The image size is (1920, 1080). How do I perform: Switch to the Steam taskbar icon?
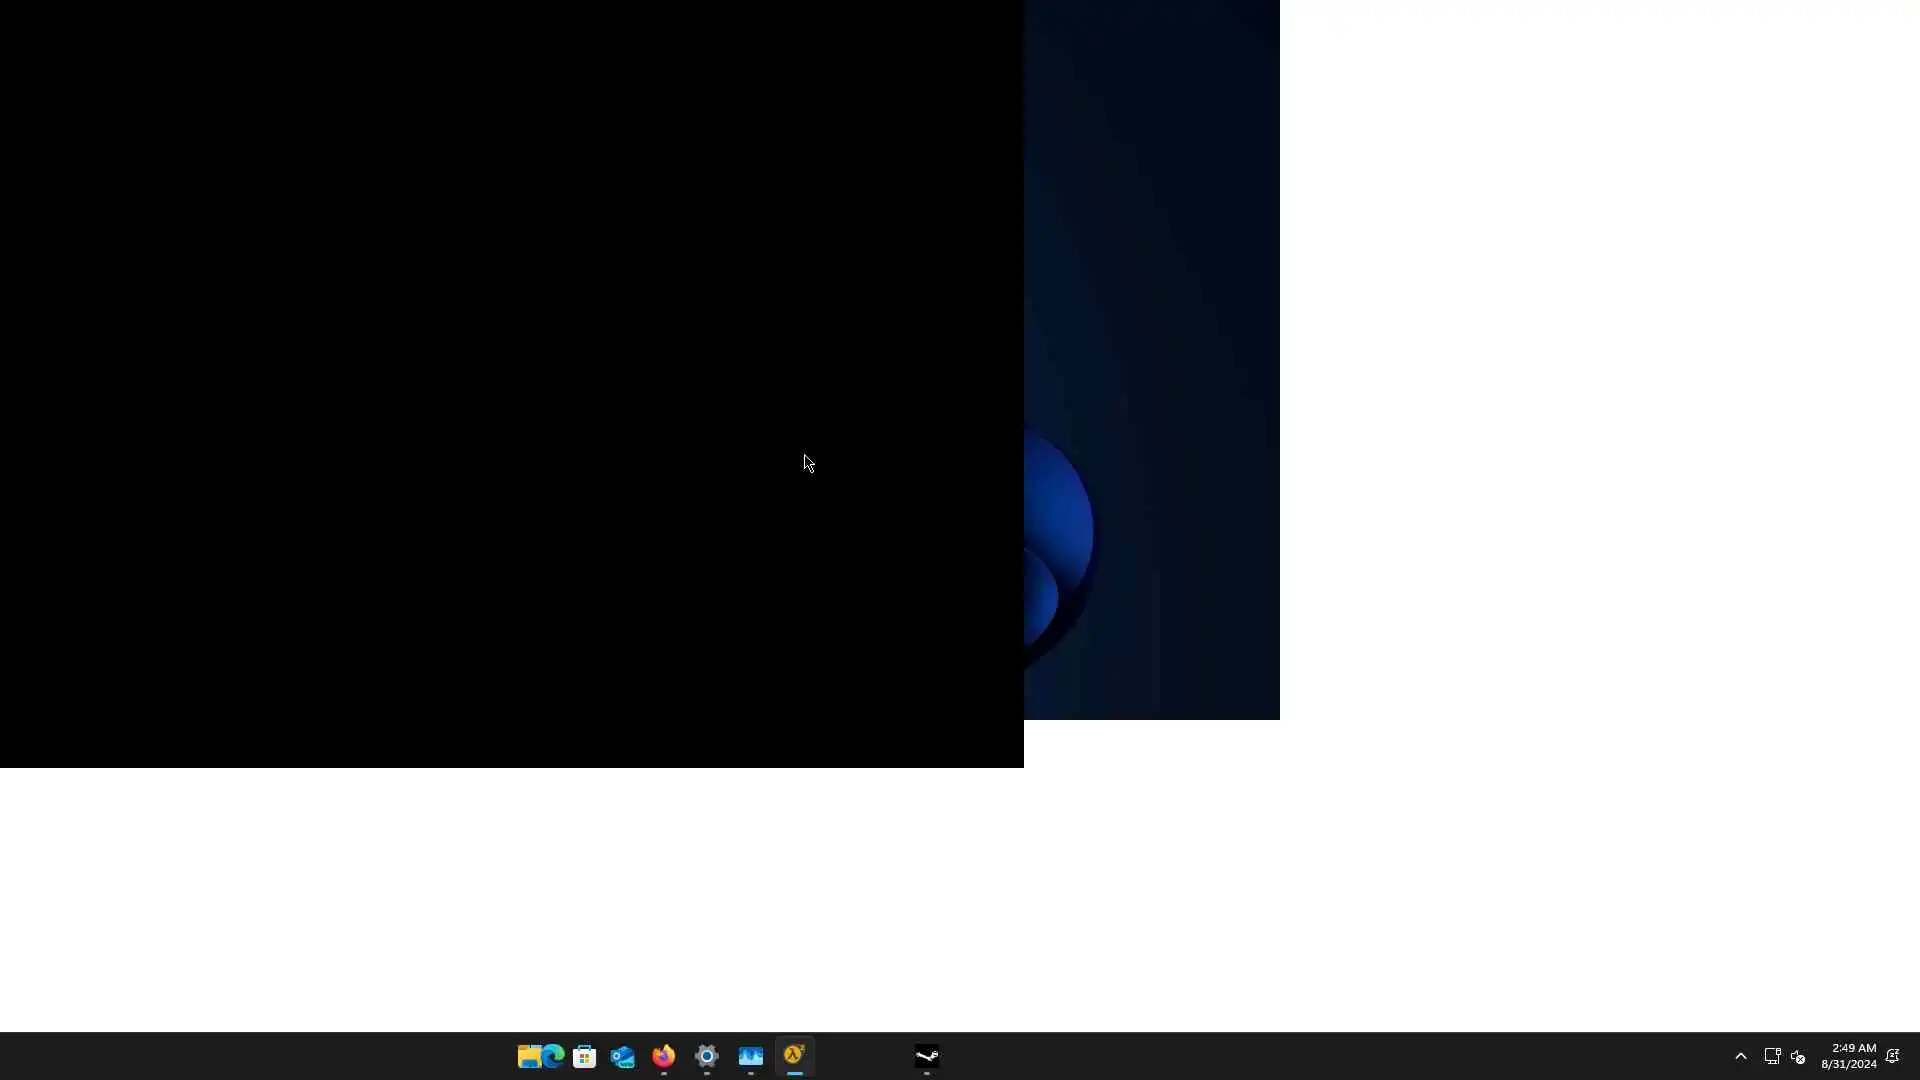click(927, 1056)
